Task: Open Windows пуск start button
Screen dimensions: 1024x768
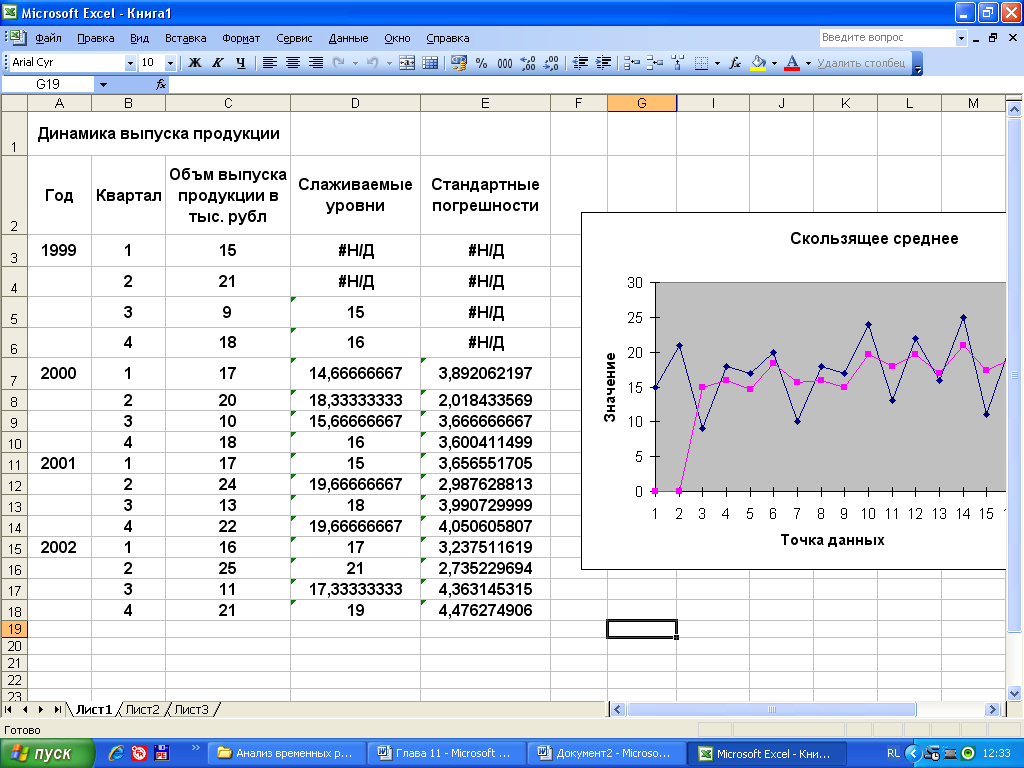Action: (x=47, y=754)
